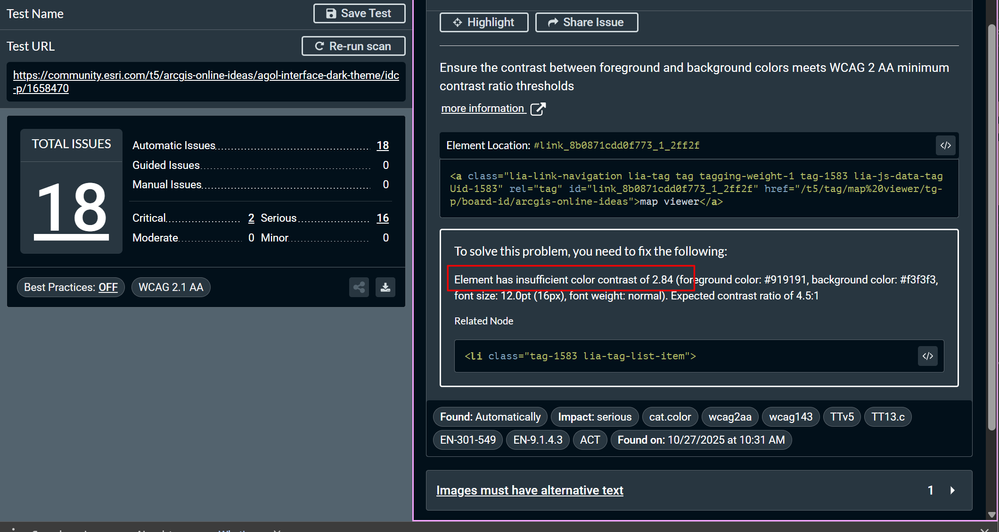This screenshot has width=999, height=532.
Task: Click the Highlight button
Action: (484, 22)
